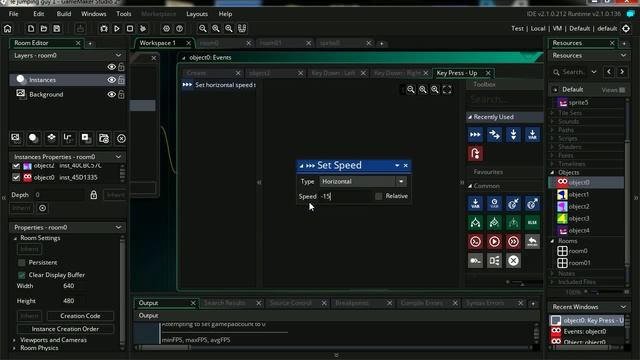640x360 pixels.
Task: Delete the selected layer icon
Action: click(x=121, y=139)
